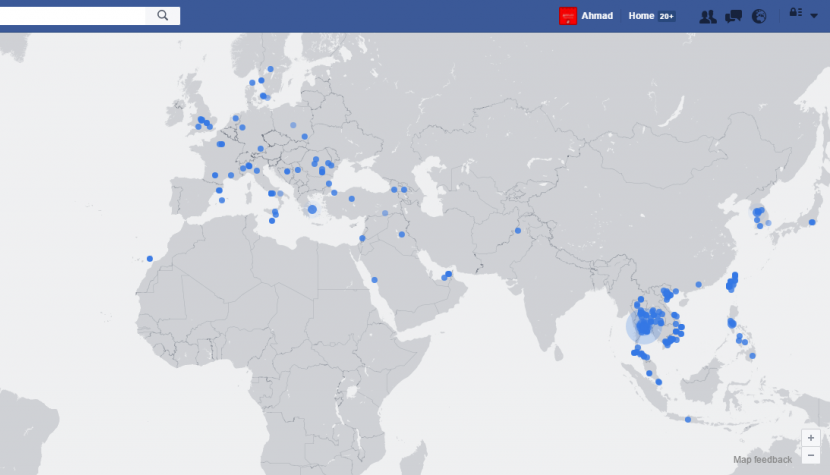Go to the Home tab
Viewport: 830px width, 475px height.
641,16
